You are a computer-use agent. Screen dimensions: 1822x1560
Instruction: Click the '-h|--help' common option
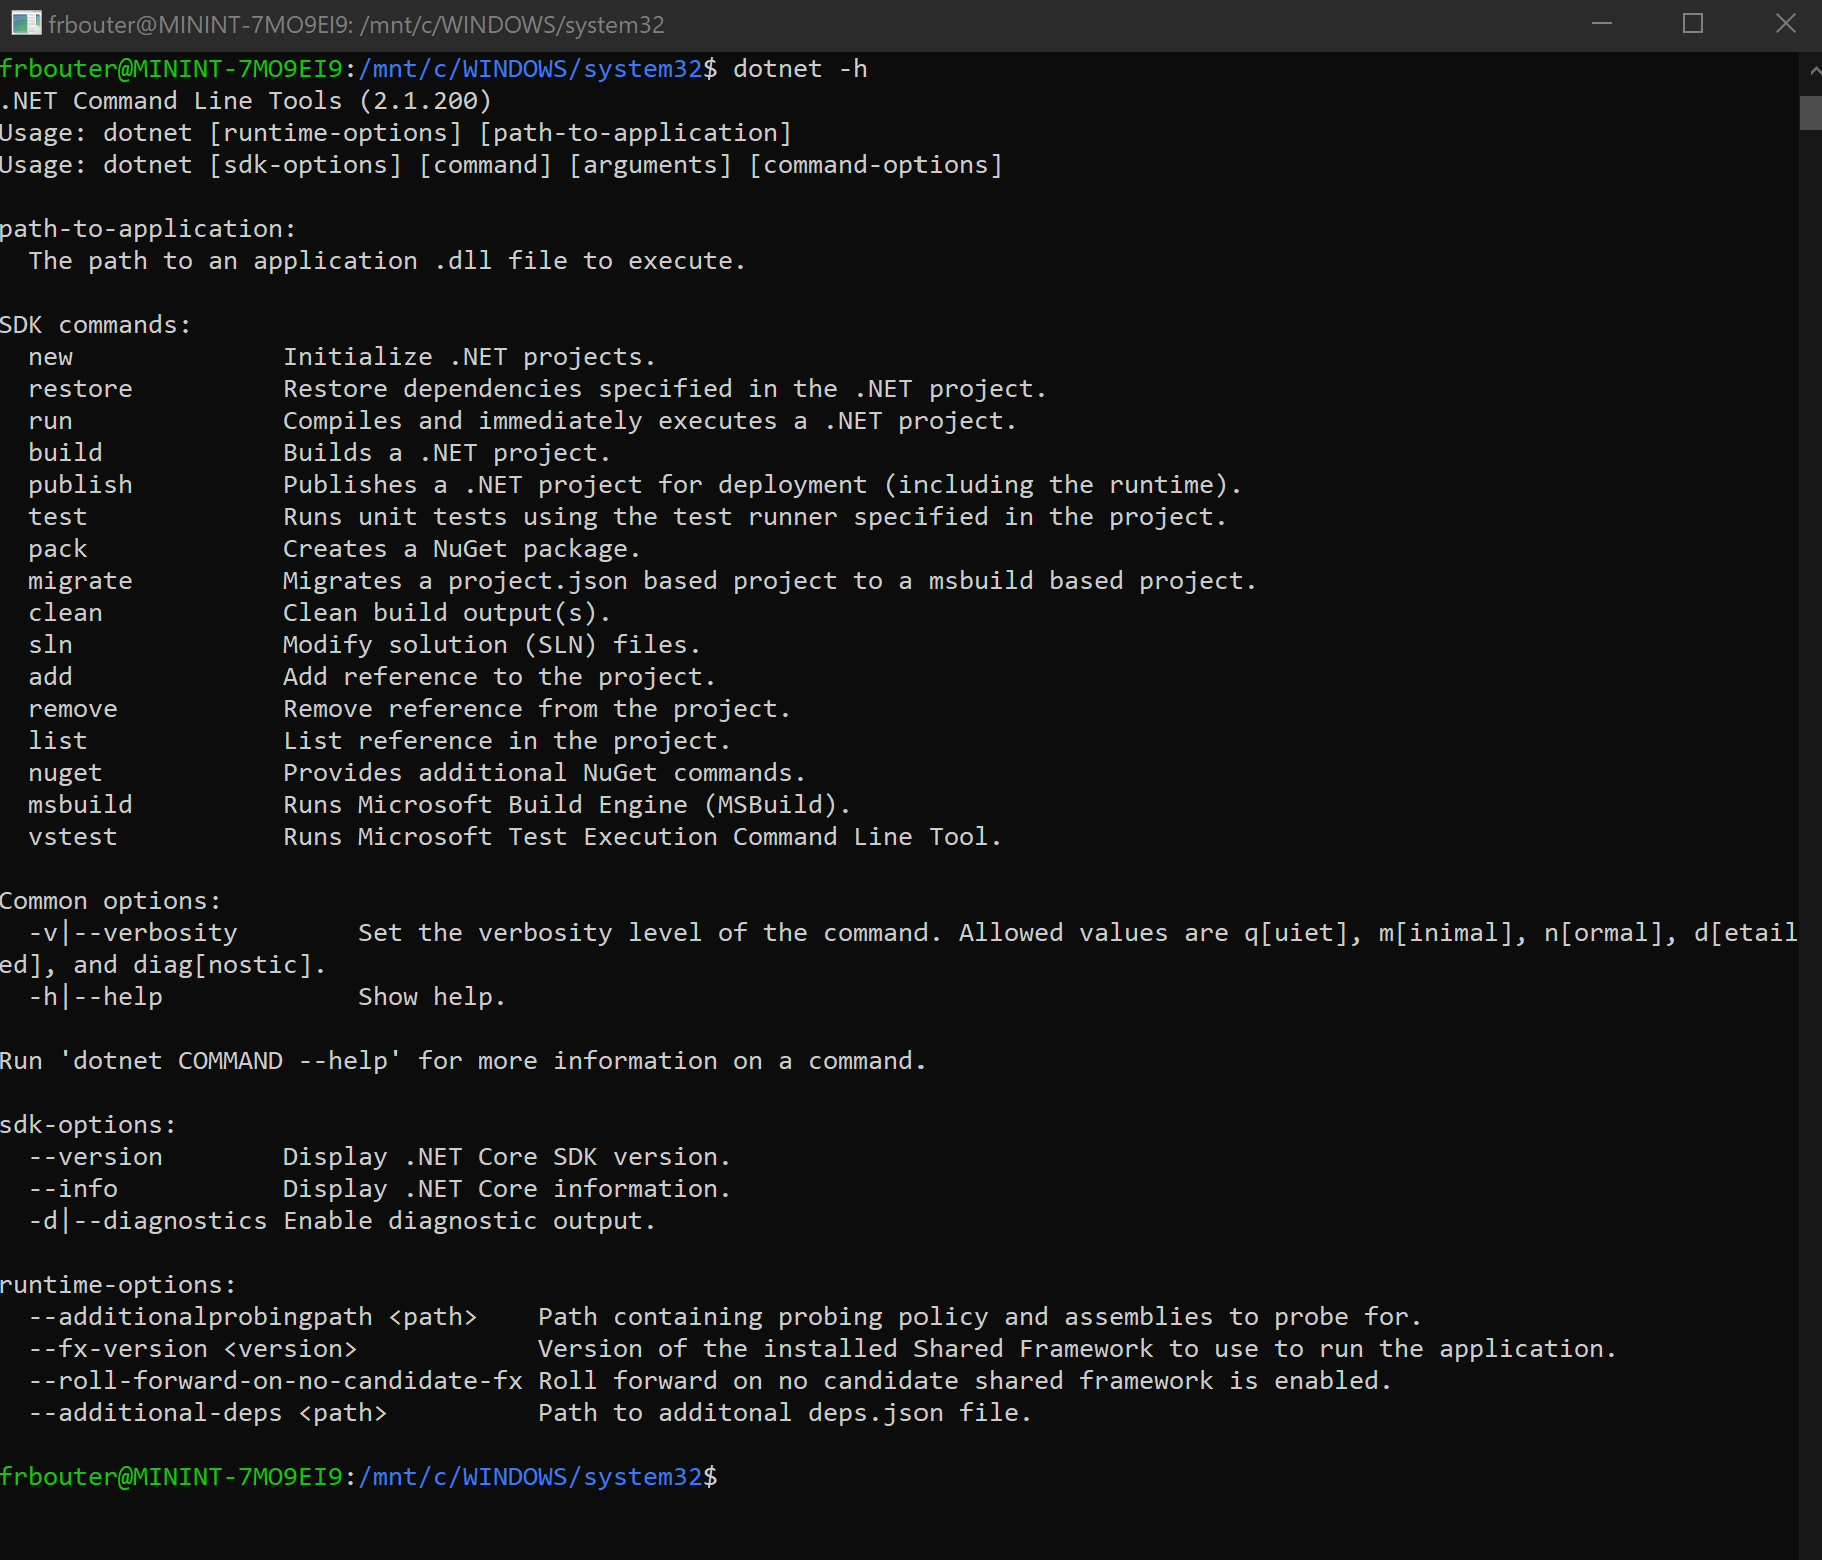click(95, 997)
